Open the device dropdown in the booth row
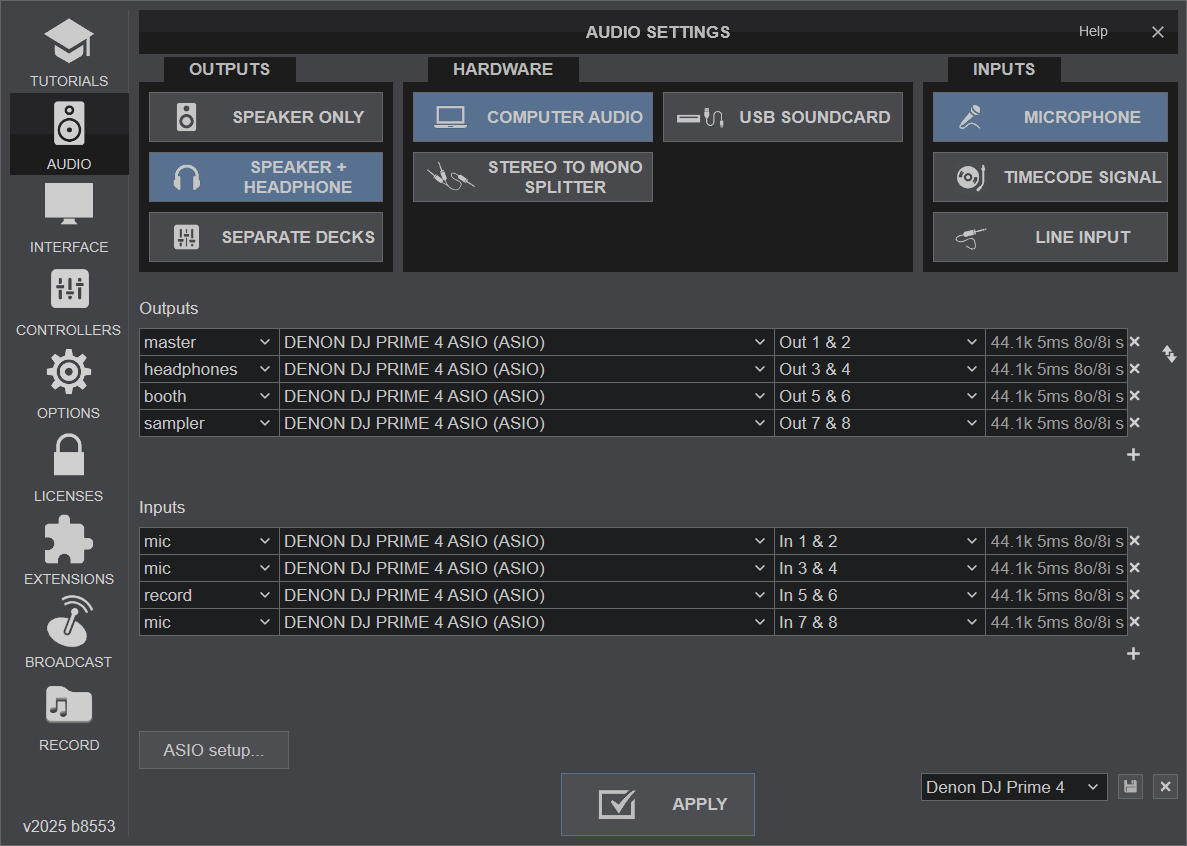1187x846 pixels. pos(527,397)
